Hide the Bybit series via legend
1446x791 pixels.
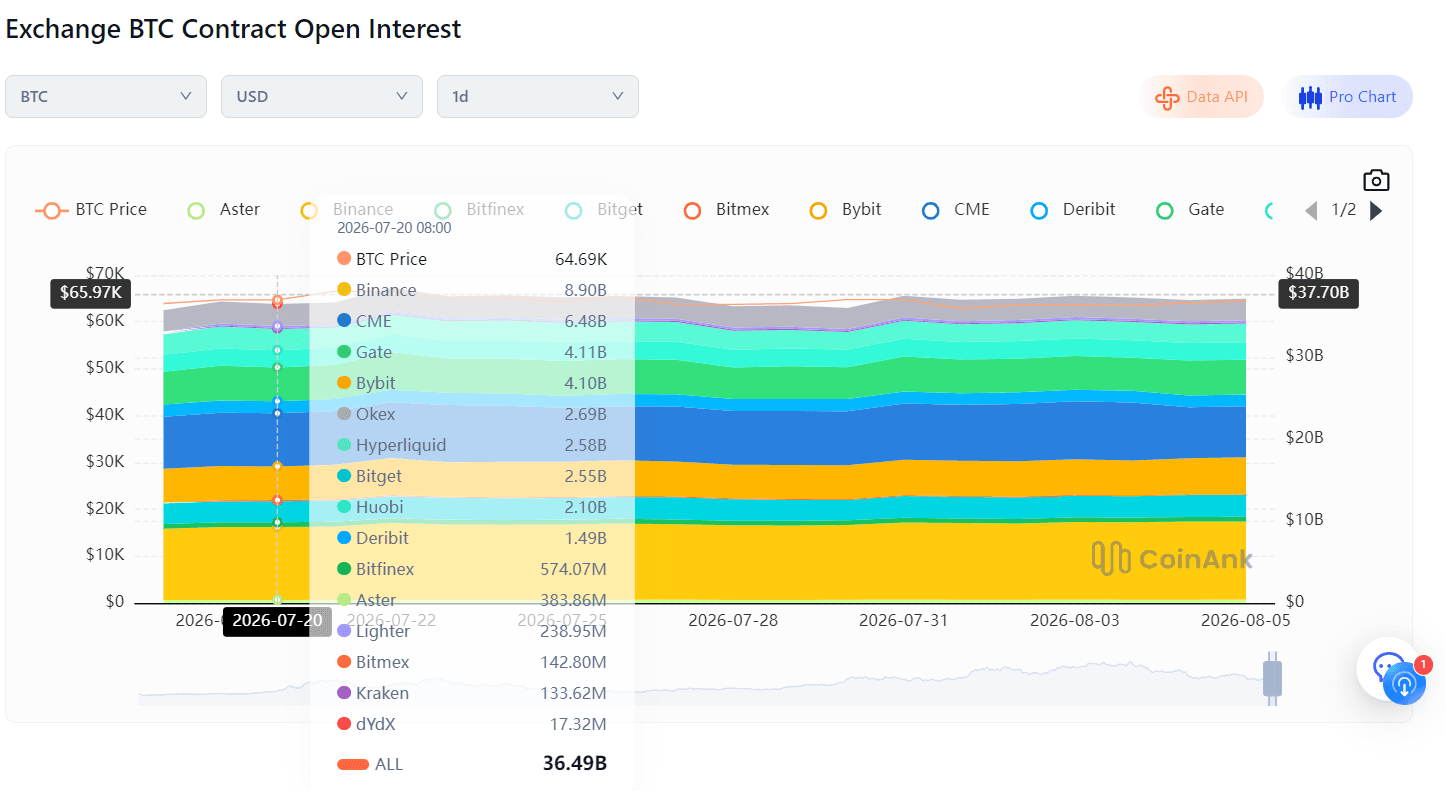coord(846,210)
